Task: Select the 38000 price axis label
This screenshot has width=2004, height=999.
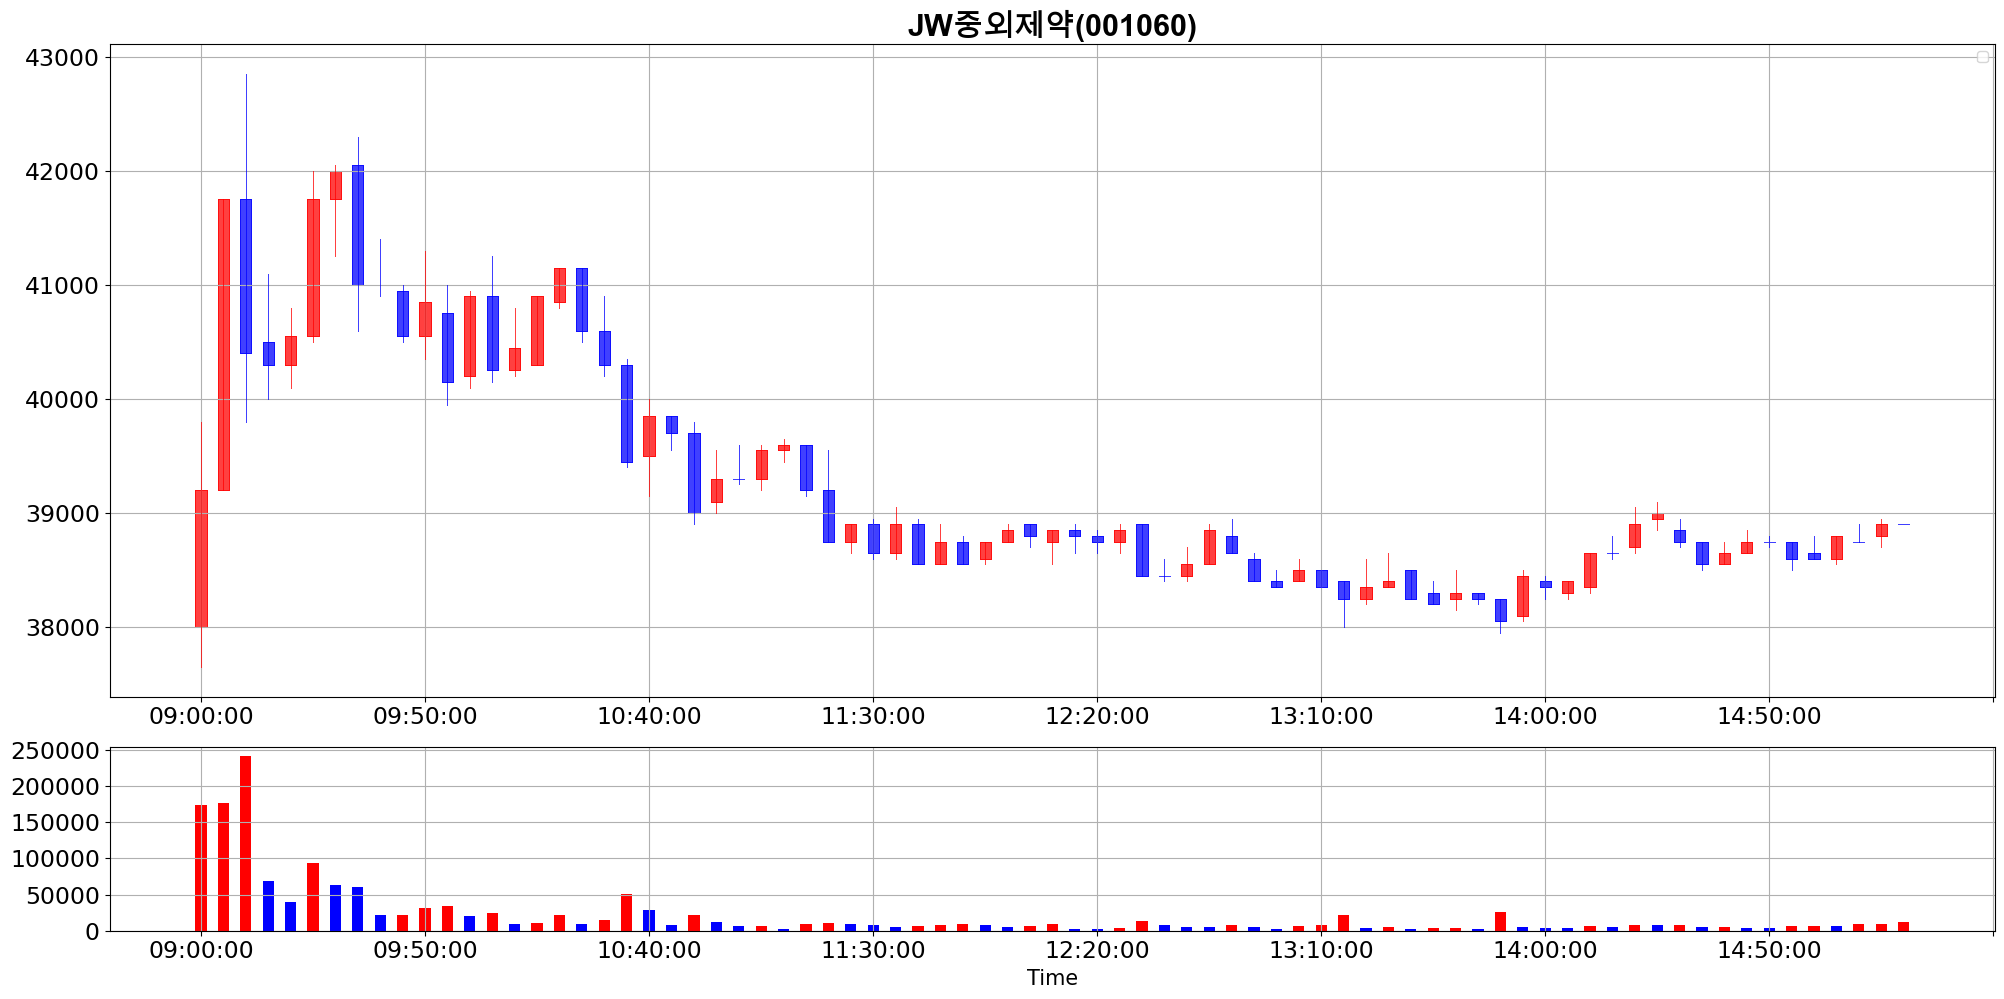Action: point(61,628)
